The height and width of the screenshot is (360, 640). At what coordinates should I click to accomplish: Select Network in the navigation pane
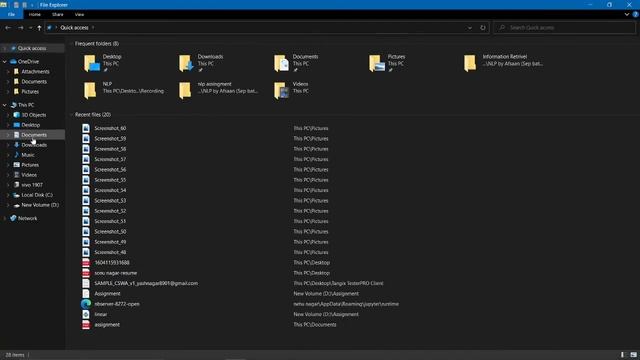[x=27, y=218]
